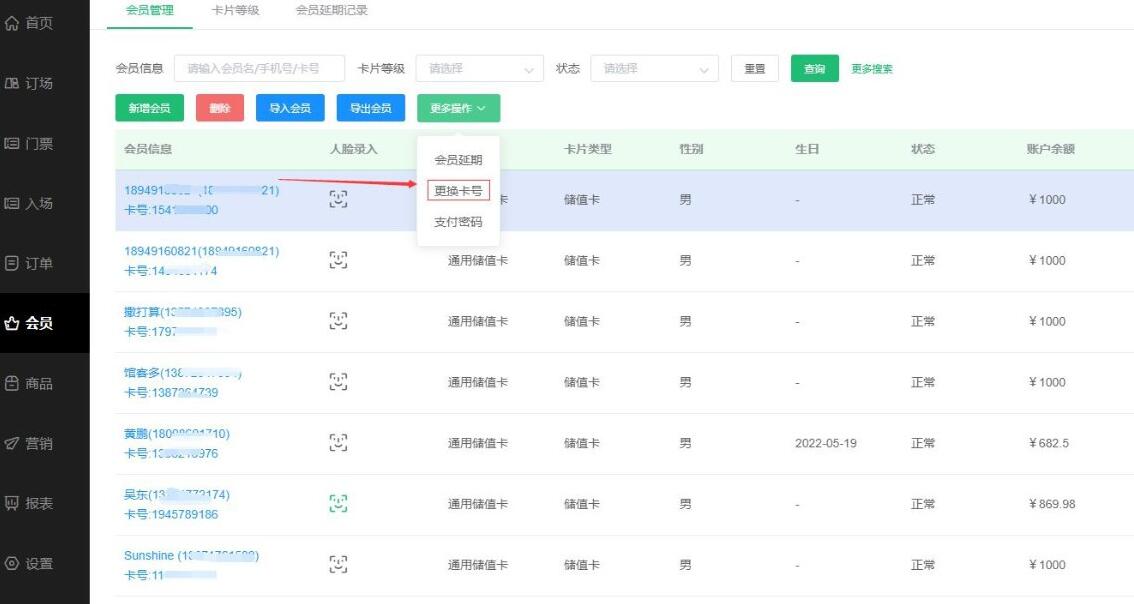Open 报表 reports in sidebar
The width and height of the screenshot is (1134, 604).
coord(30,503)
